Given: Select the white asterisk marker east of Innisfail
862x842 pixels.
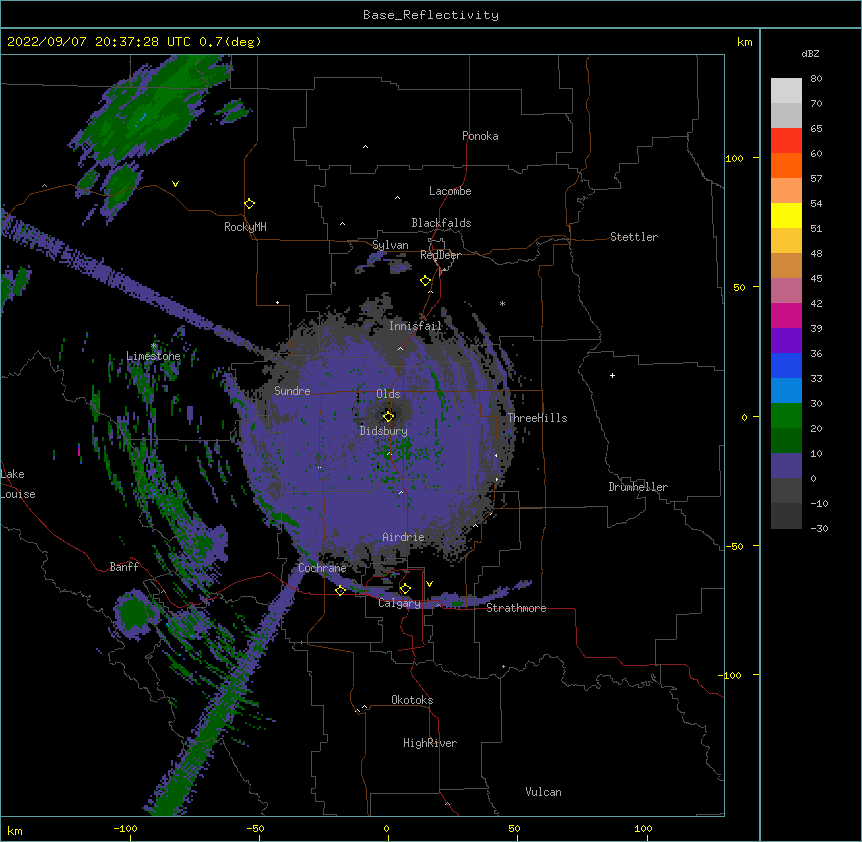Looking at the screenshot, I should click(x=502, y=303).
